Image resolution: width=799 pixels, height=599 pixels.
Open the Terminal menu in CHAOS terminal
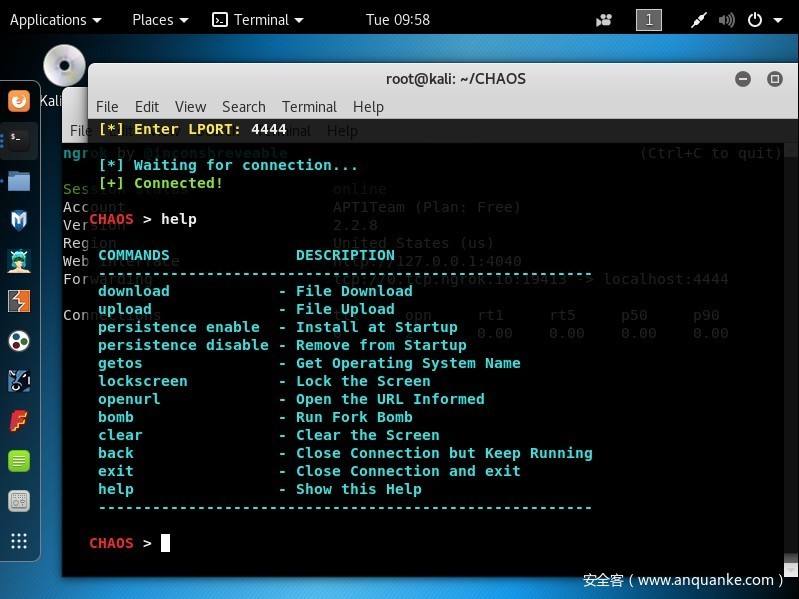point(309,106)
